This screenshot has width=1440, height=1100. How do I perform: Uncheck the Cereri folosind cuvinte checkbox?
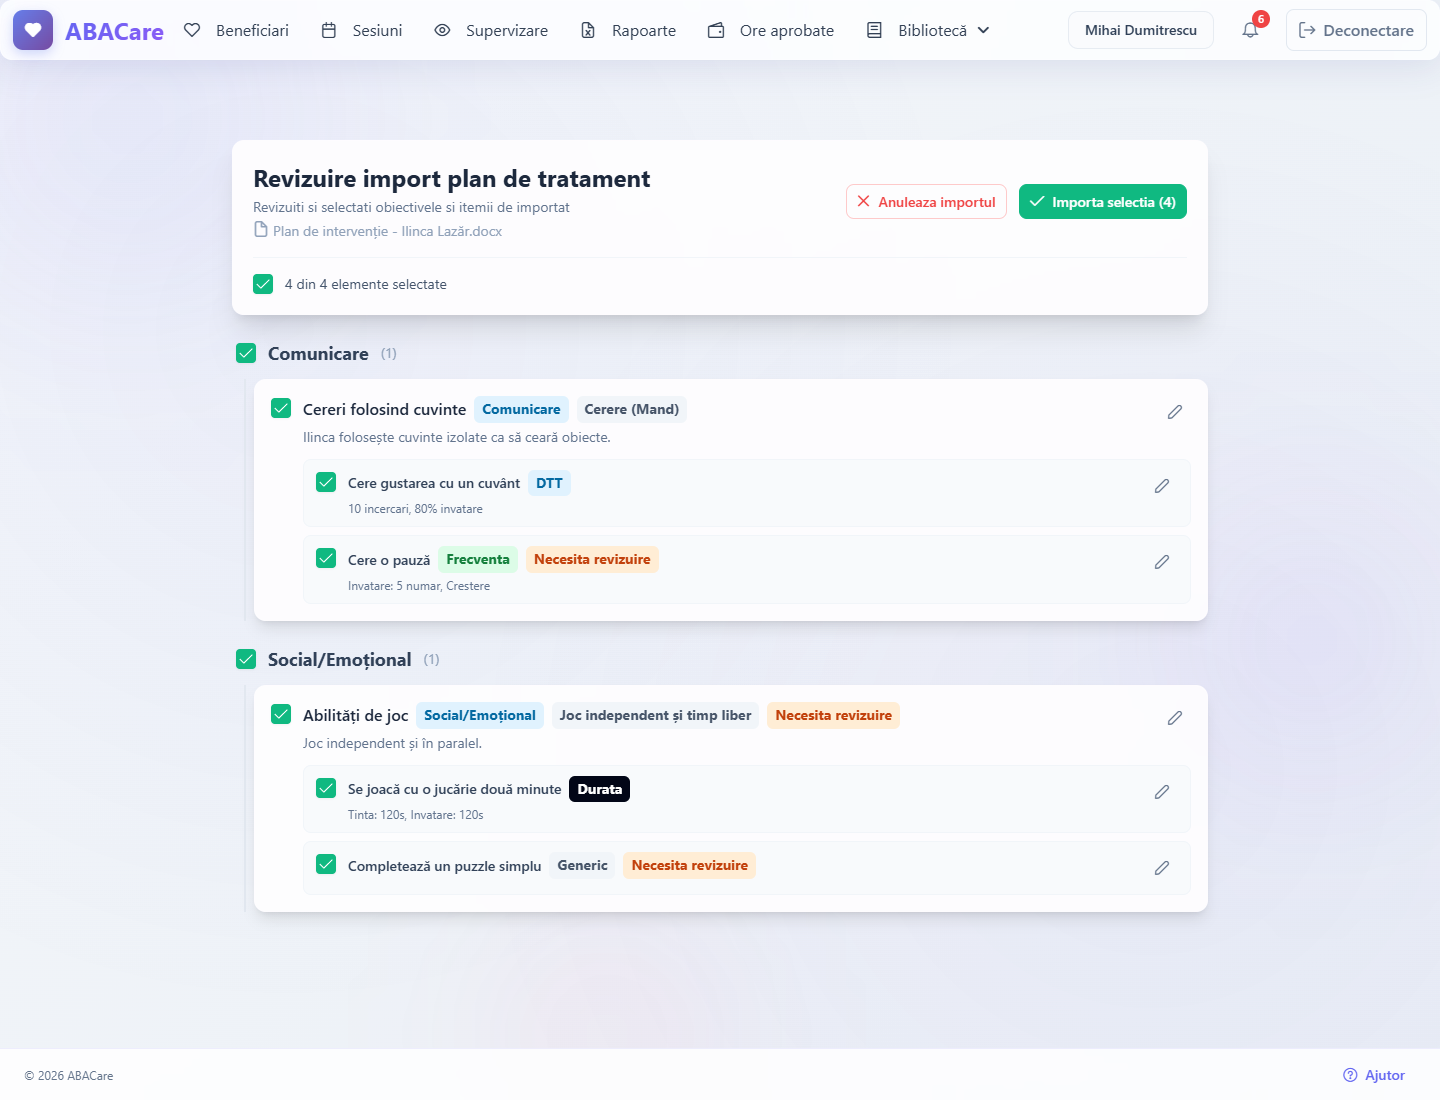click(281, 408)
